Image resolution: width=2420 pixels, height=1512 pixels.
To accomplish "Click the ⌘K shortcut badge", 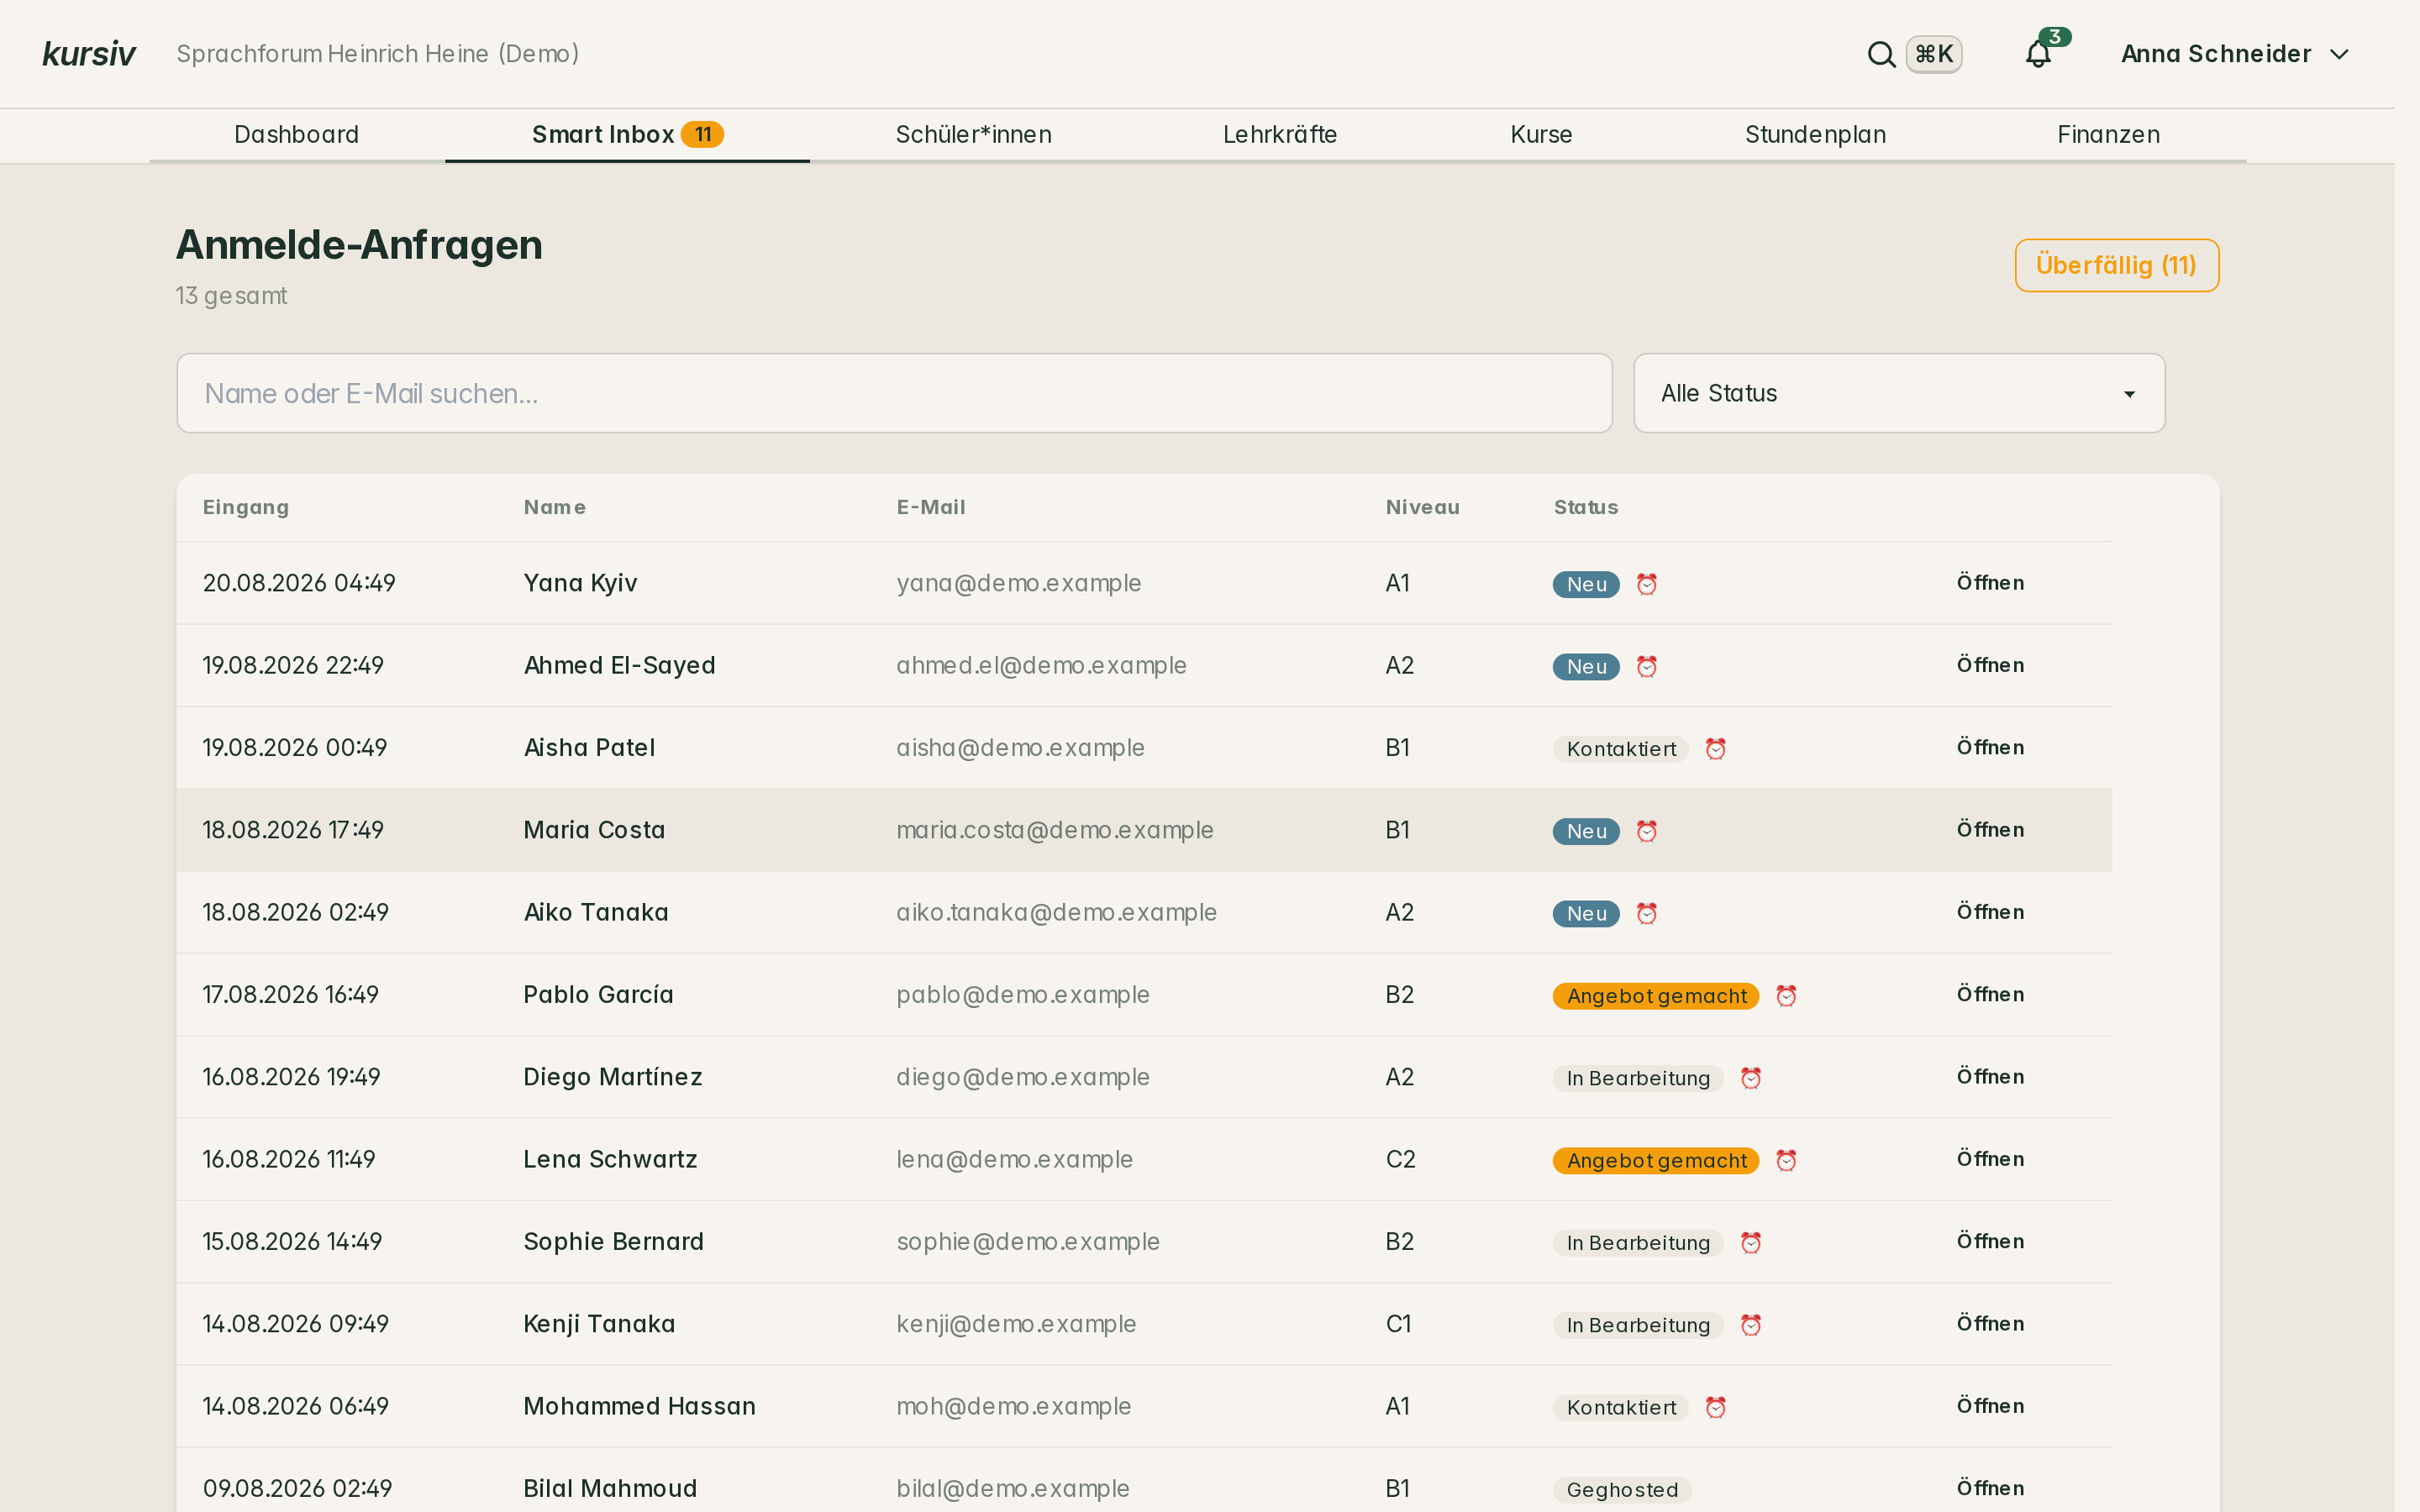I will 1934,54.
